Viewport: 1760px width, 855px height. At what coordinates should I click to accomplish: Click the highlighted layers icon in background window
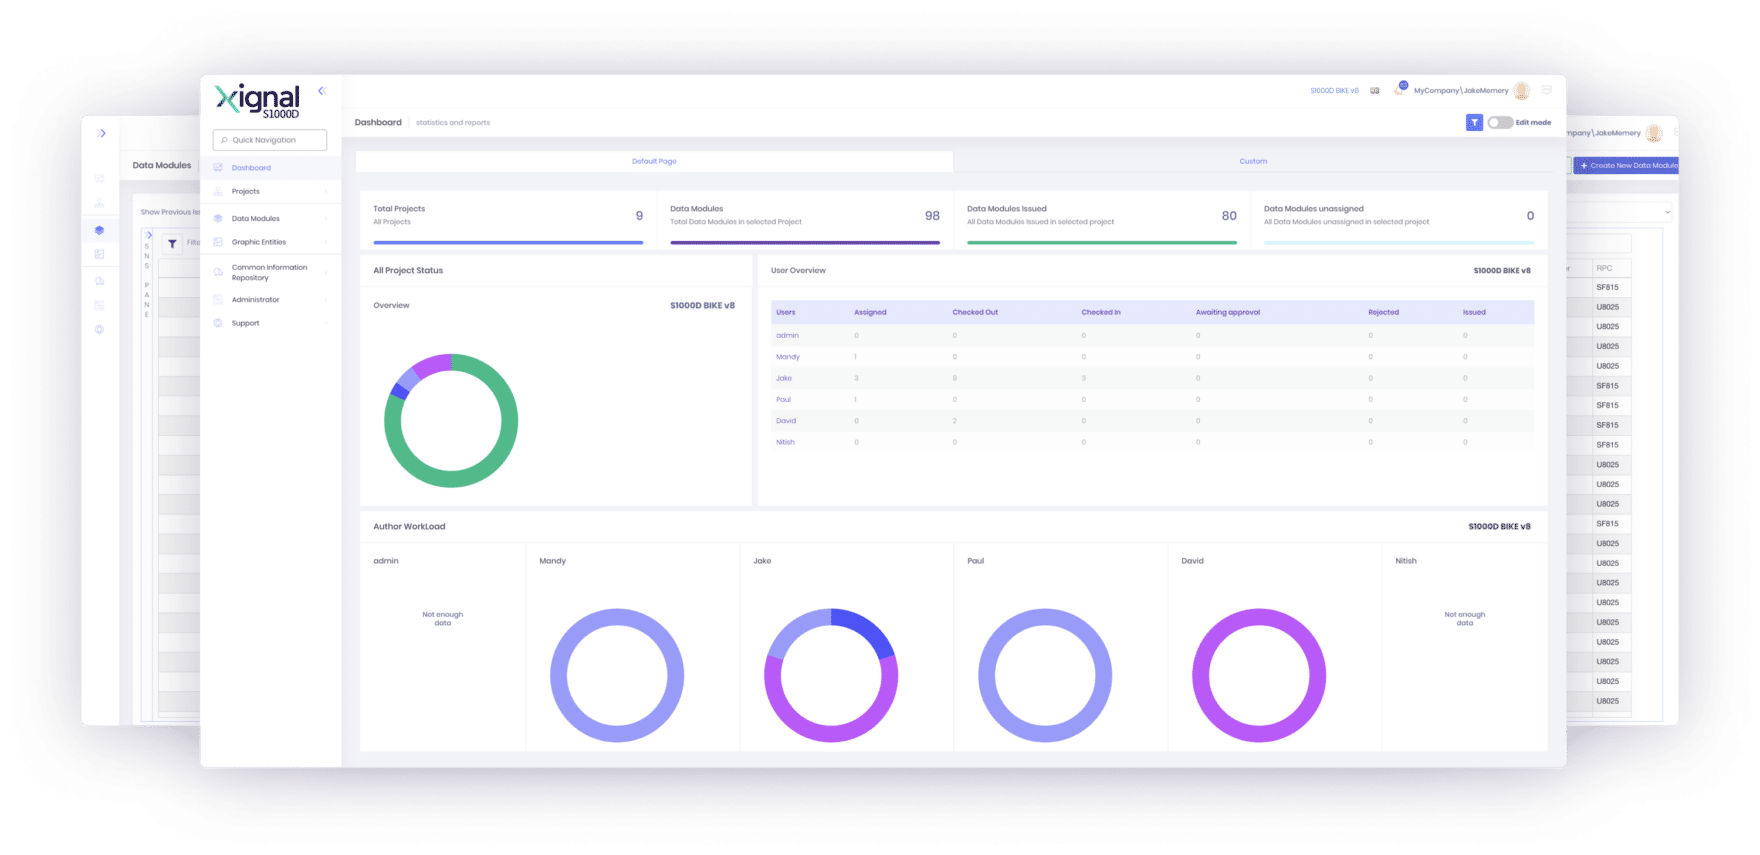pyautogui.click(x=99, y=230)
